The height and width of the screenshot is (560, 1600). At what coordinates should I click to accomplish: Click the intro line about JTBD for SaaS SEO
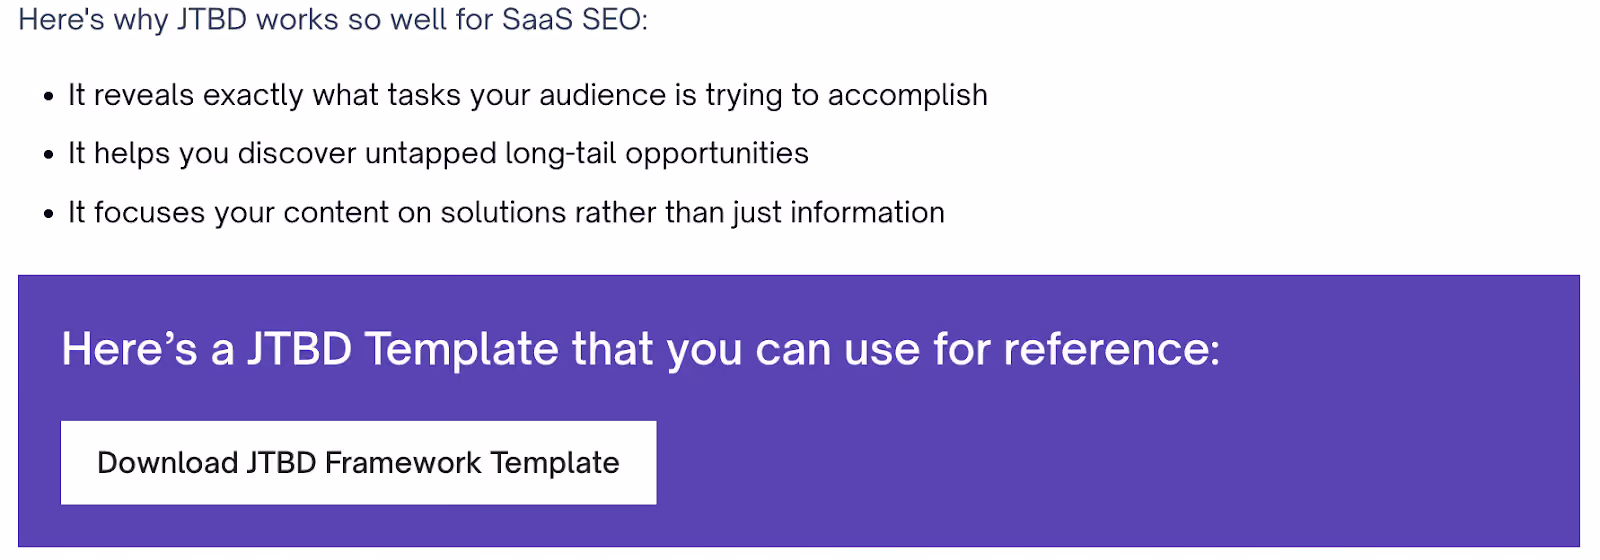(x=333, y=20)
